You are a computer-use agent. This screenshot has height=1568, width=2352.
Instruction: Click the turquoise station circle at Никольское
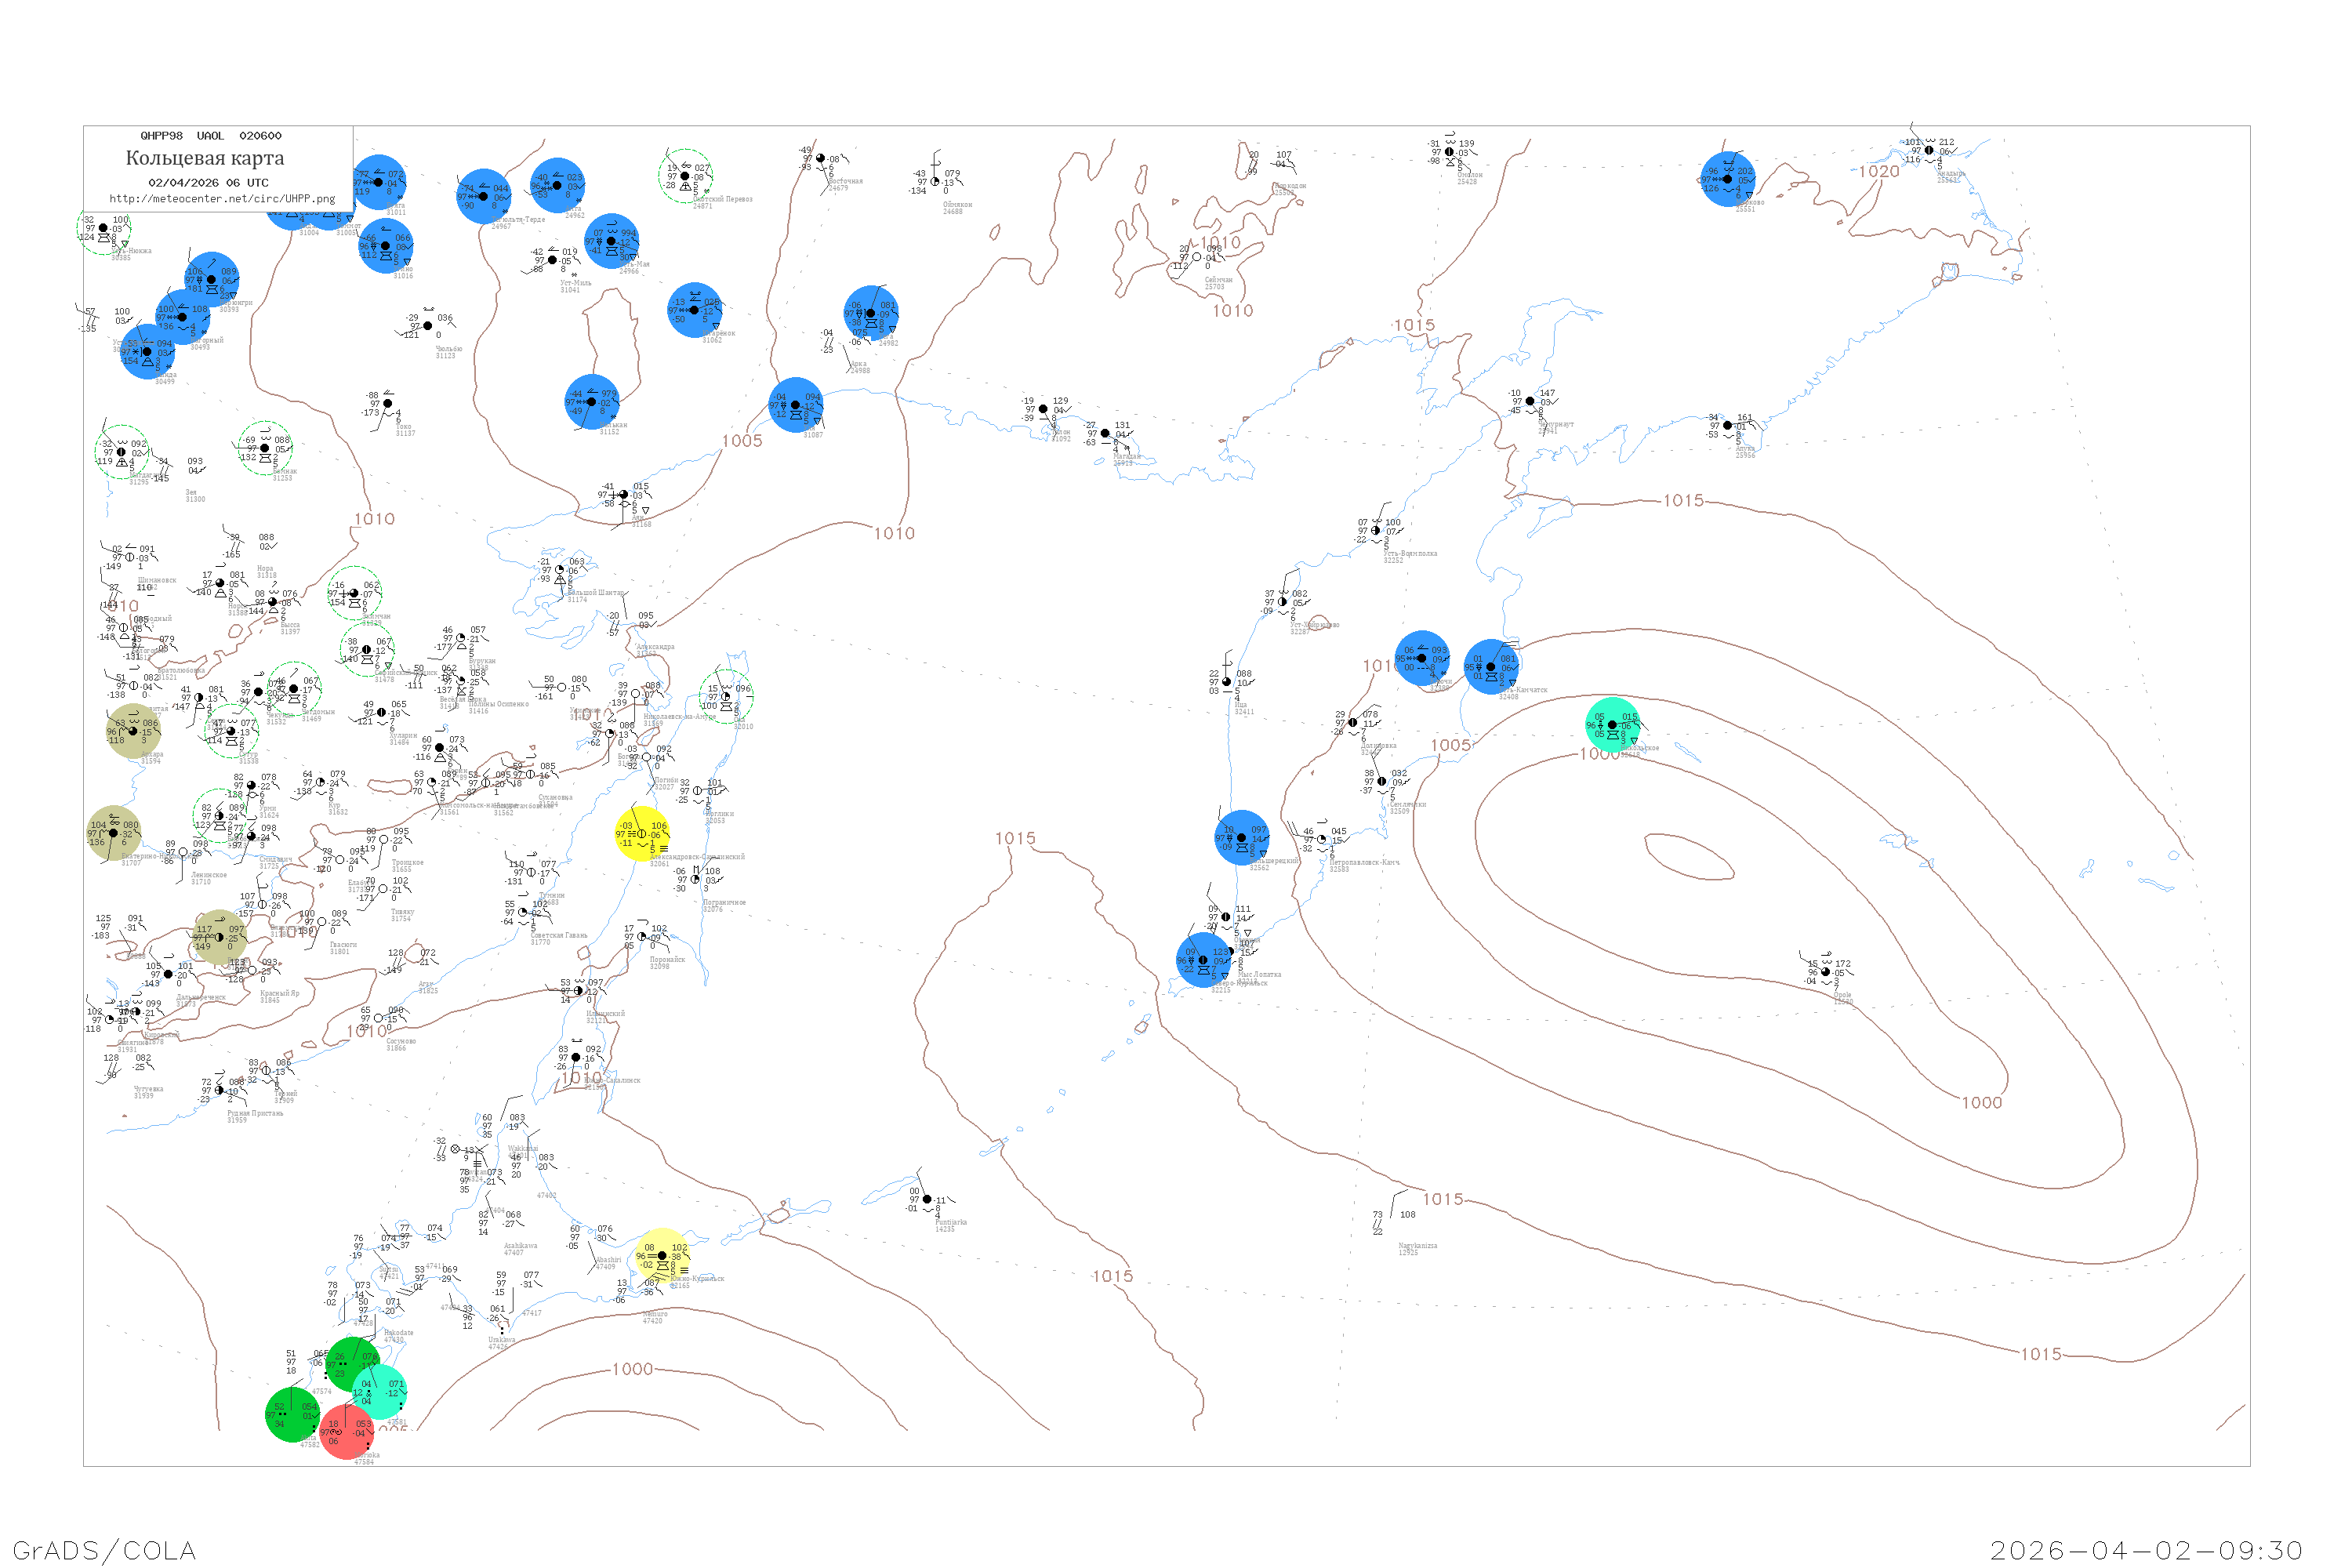point(1612,725)
